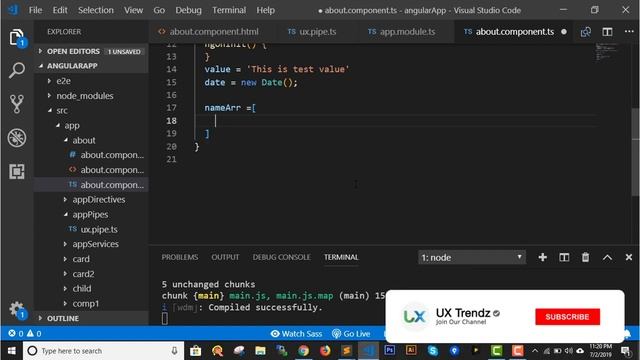
Task: Open the File menu
Action: coord(35,10)
